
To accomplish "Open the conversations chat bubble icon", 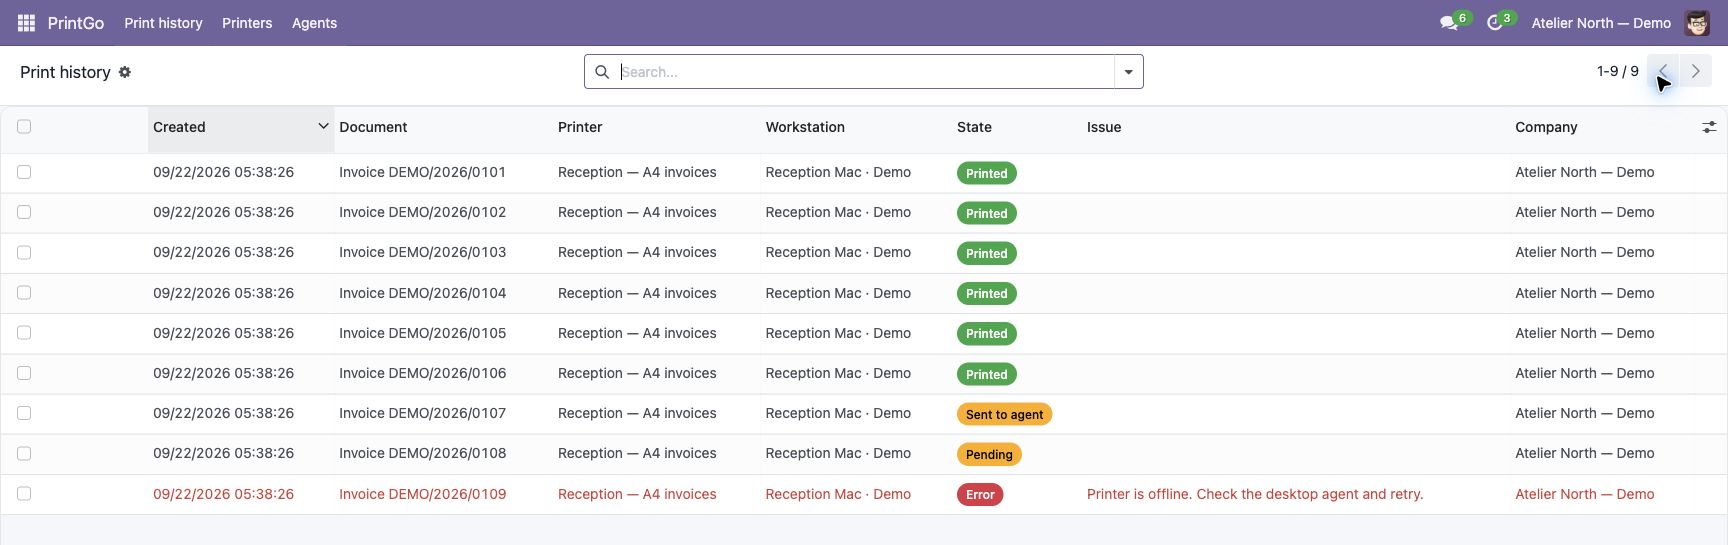I will point(1448,23).
